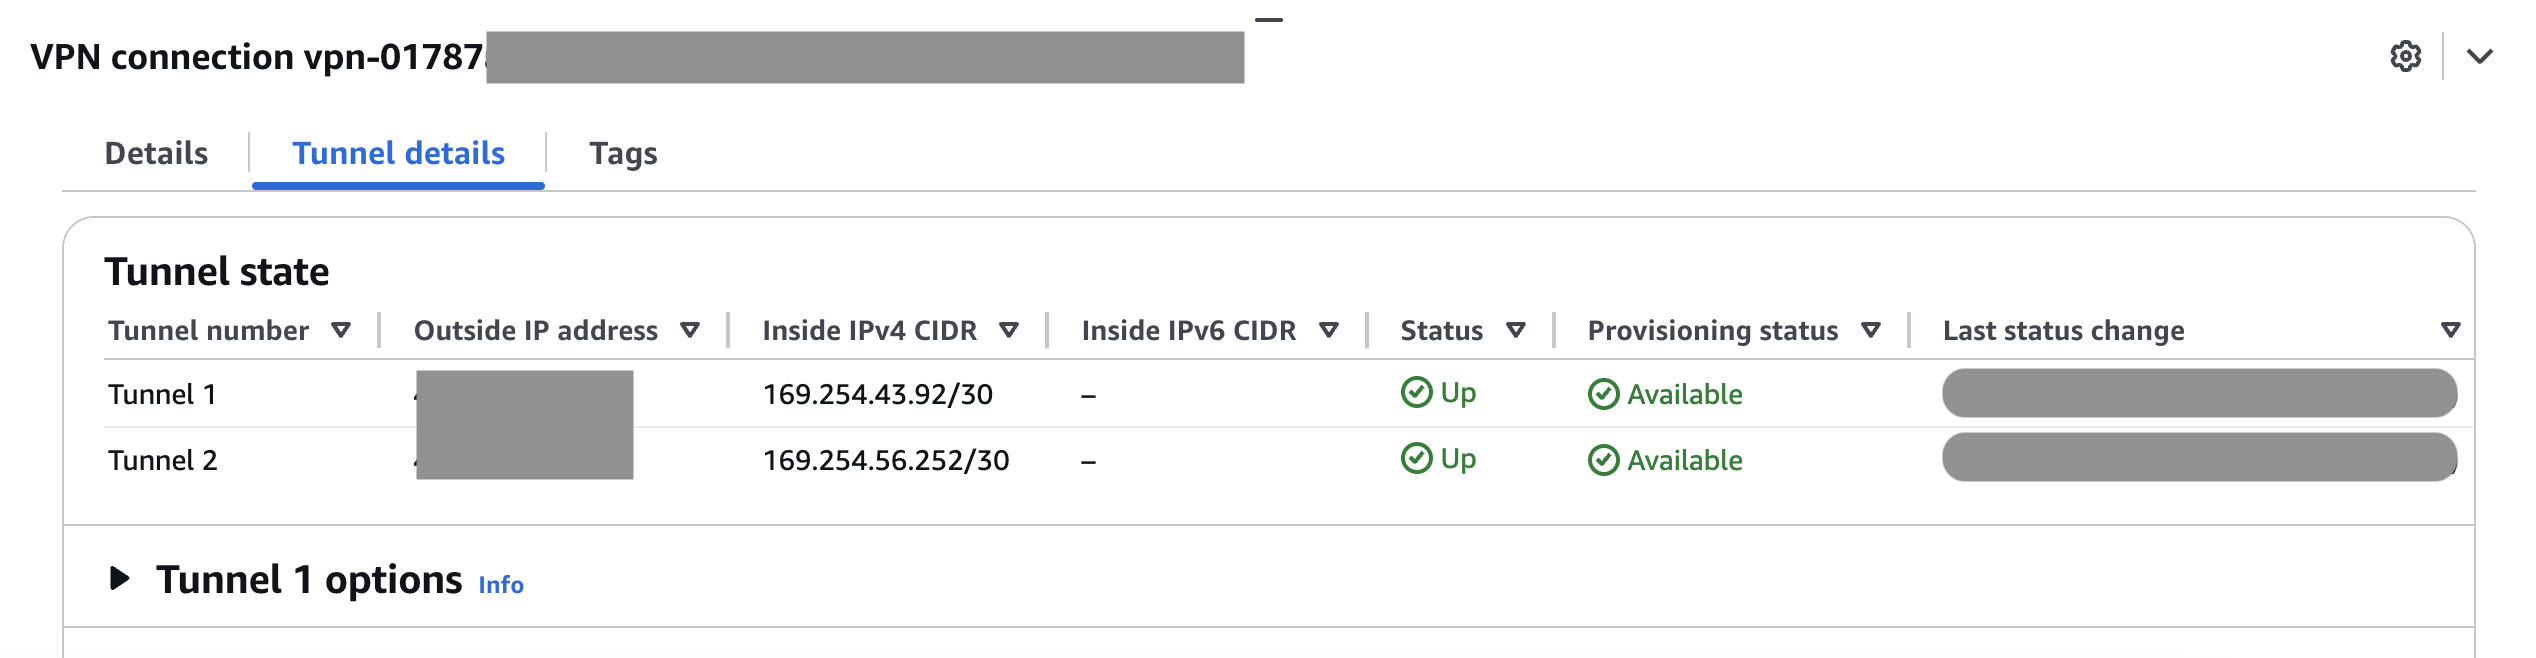2536x658 pixels.
Task: Select the Tunnel details tab
Action: [x=397, y=153]
